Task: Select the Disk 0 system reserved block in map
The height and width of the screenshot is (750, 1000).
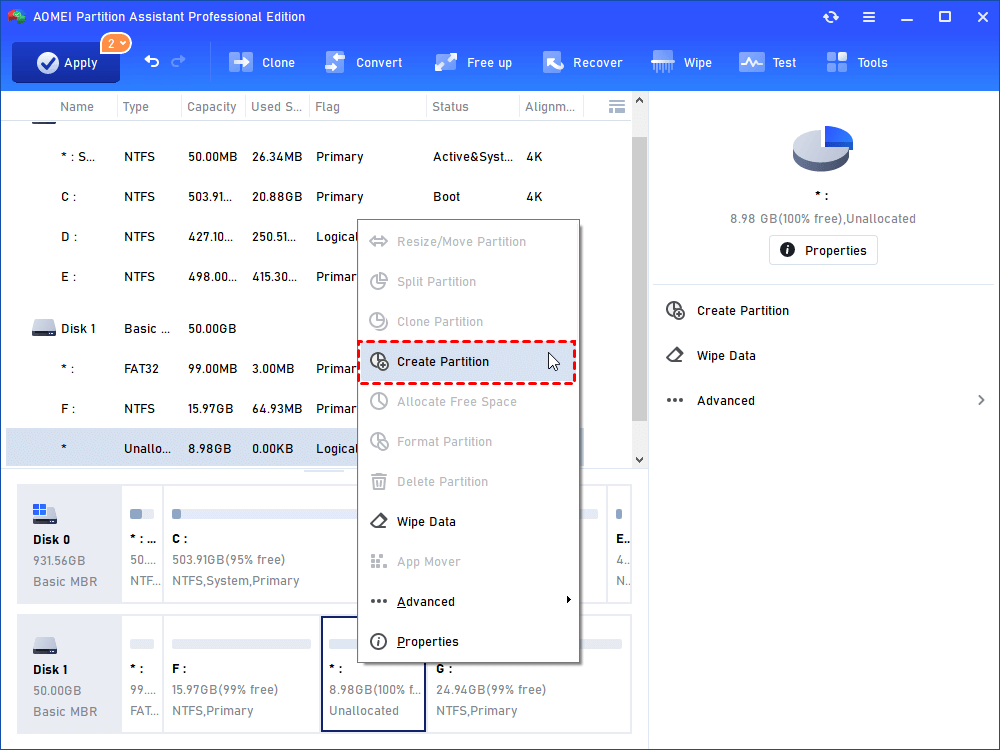Action: [142, 544]
